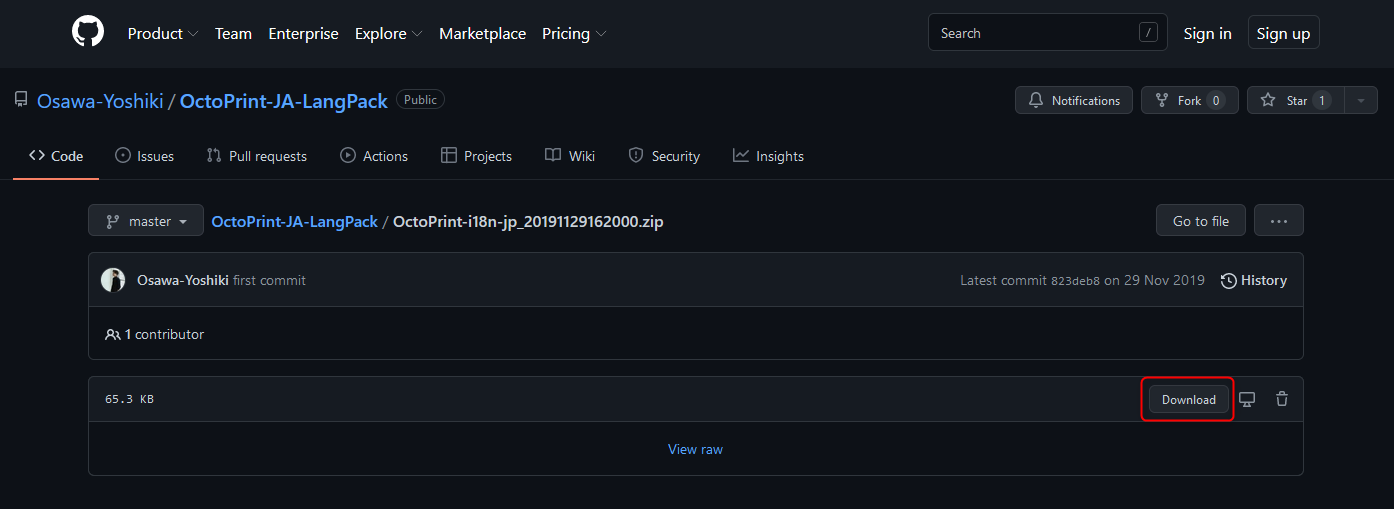Viewport: 1394px width, 509px height.
Task: Open the Osawa-Yoshiki owner profile link
Action: tap(100, 101)
